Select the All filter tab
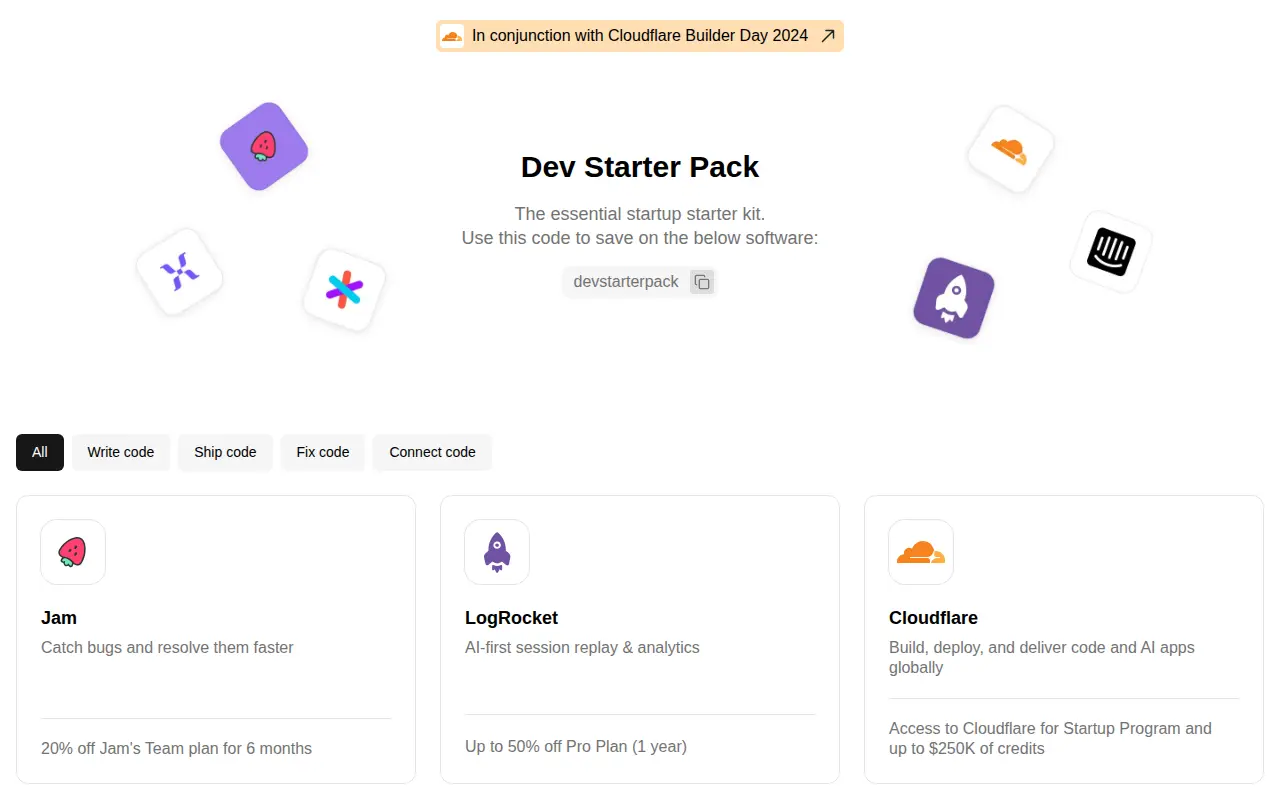 (40, 452)
